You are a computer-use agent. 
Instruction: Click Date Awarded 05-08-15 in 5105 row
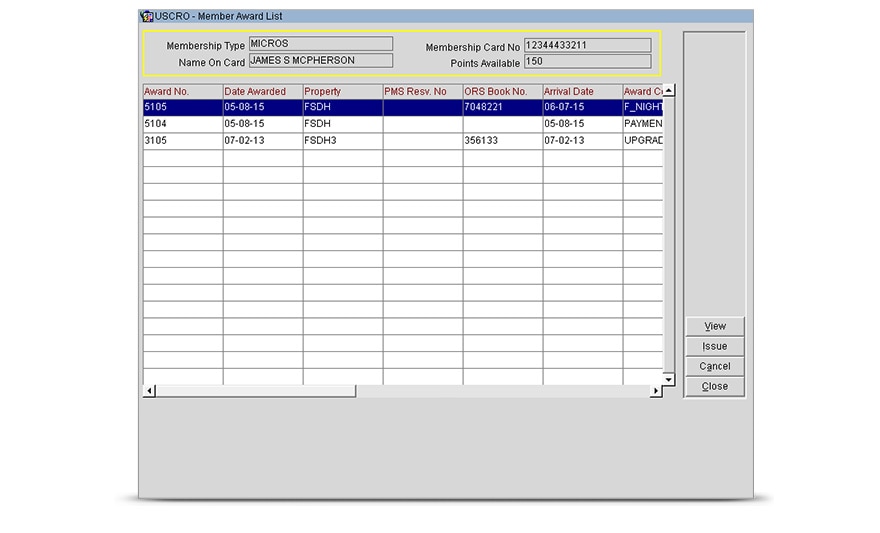263,108
